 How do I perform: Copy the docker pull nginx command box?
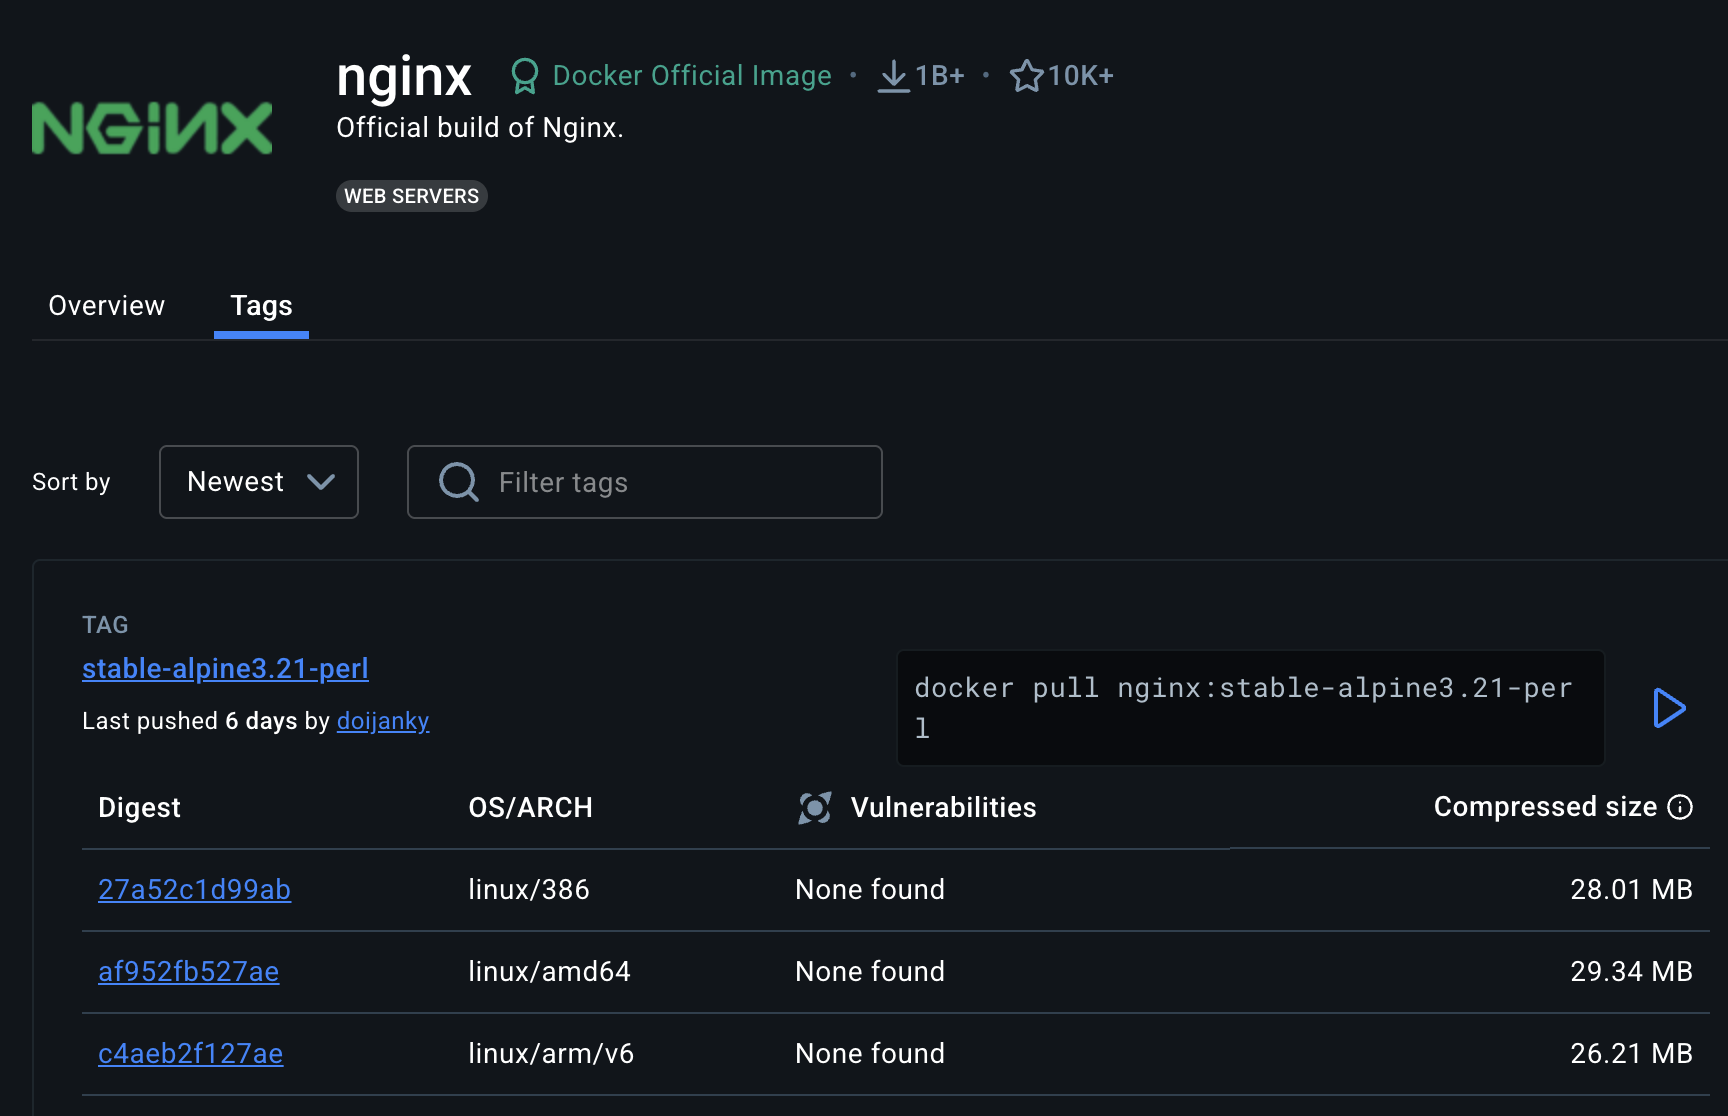(x=1251, y=708)
